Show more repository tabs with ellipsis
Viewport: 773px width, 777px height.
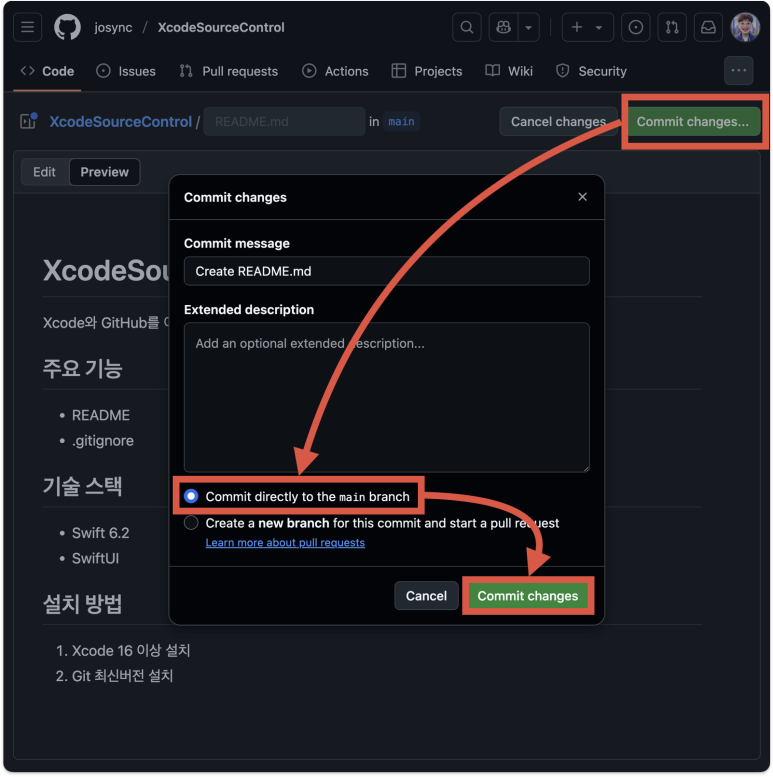click(739, 71)
